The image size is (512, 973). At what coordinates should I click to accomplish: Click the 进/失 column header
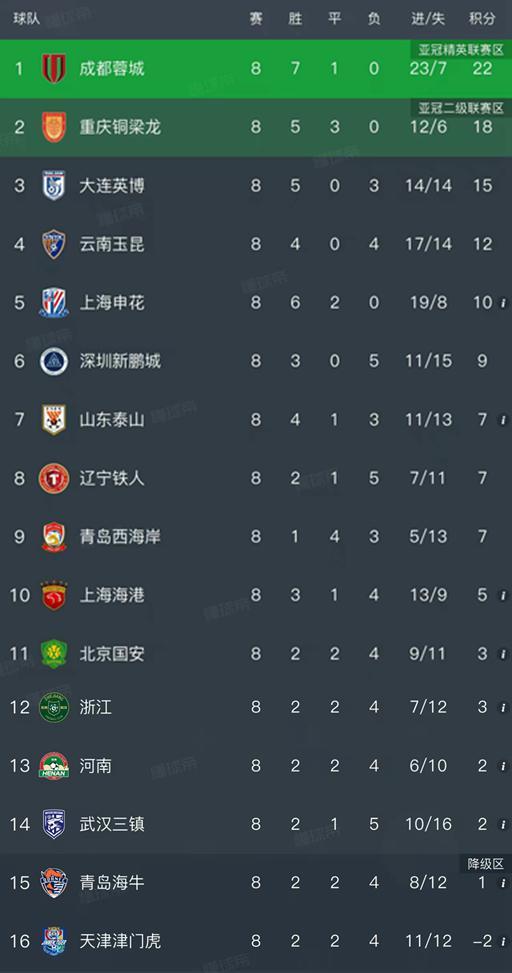428,19
